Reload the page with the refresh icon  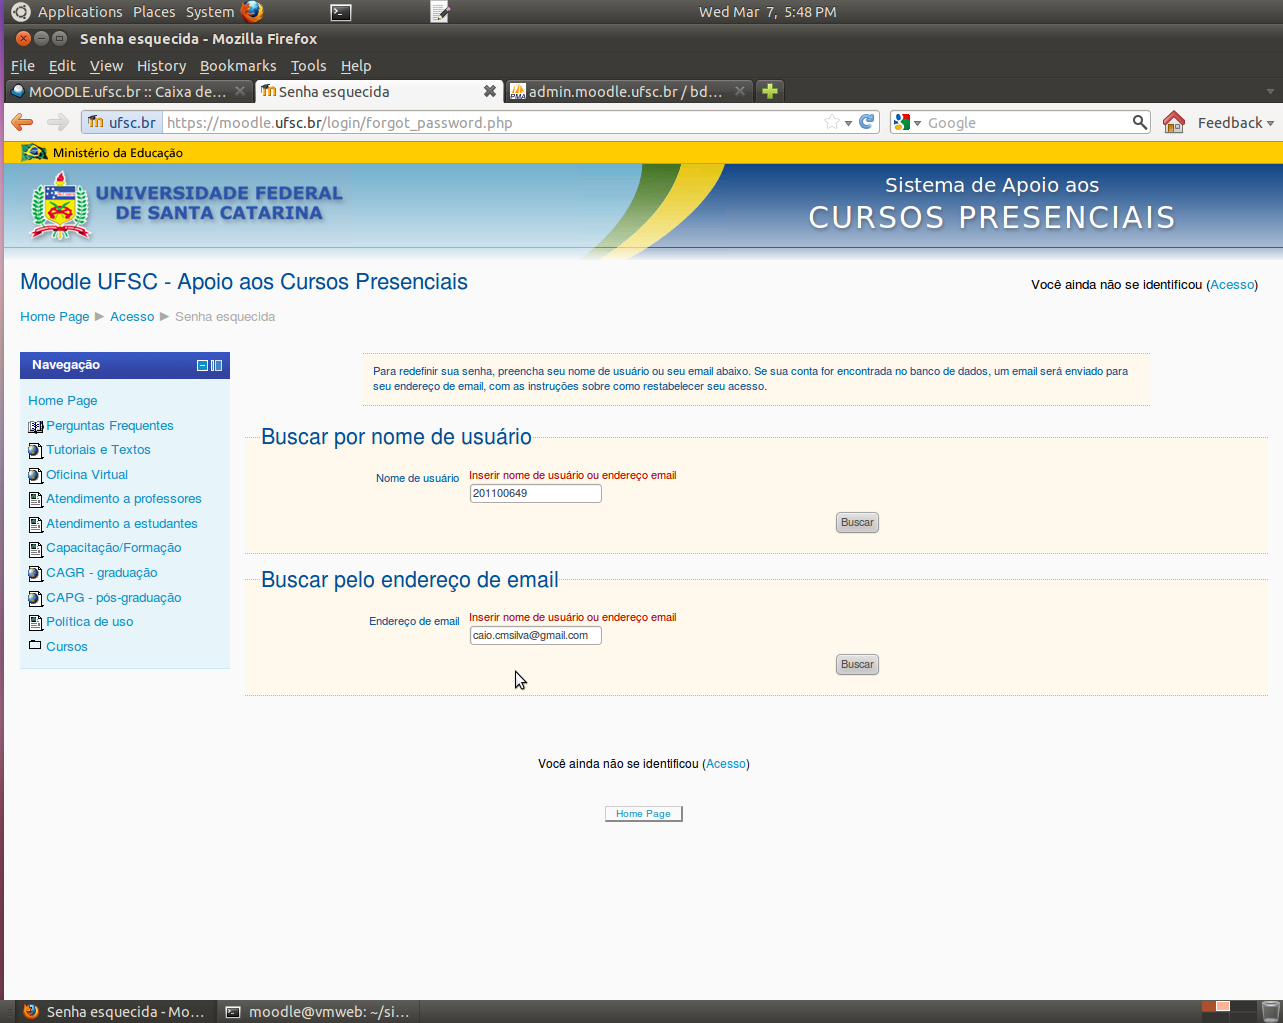point(867,122)
